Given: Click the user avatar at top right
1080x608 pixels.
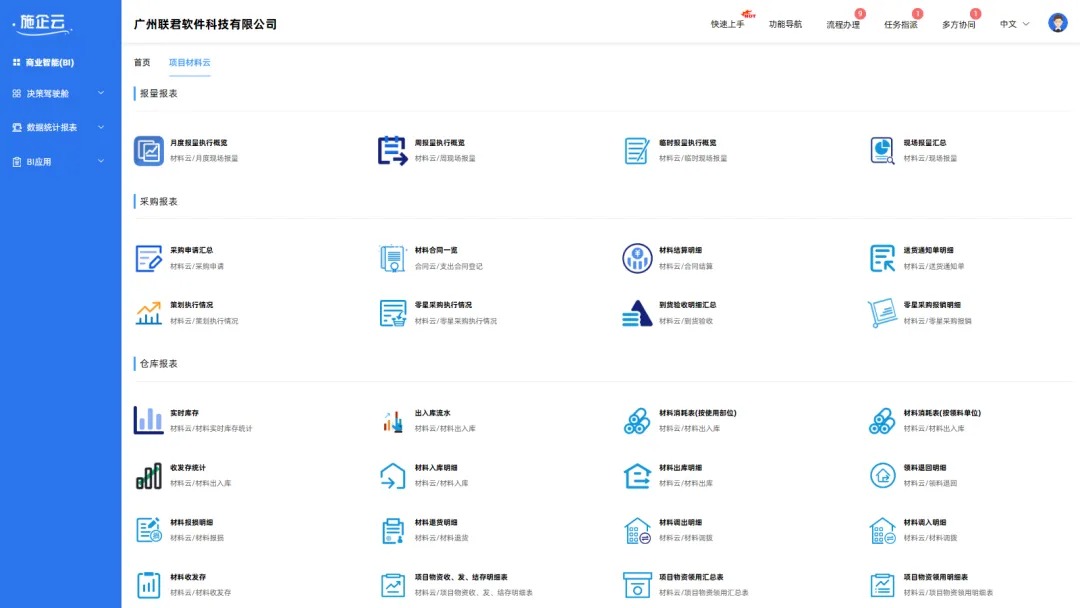Looking at the screenshot, I should (x=1057, y=21).
